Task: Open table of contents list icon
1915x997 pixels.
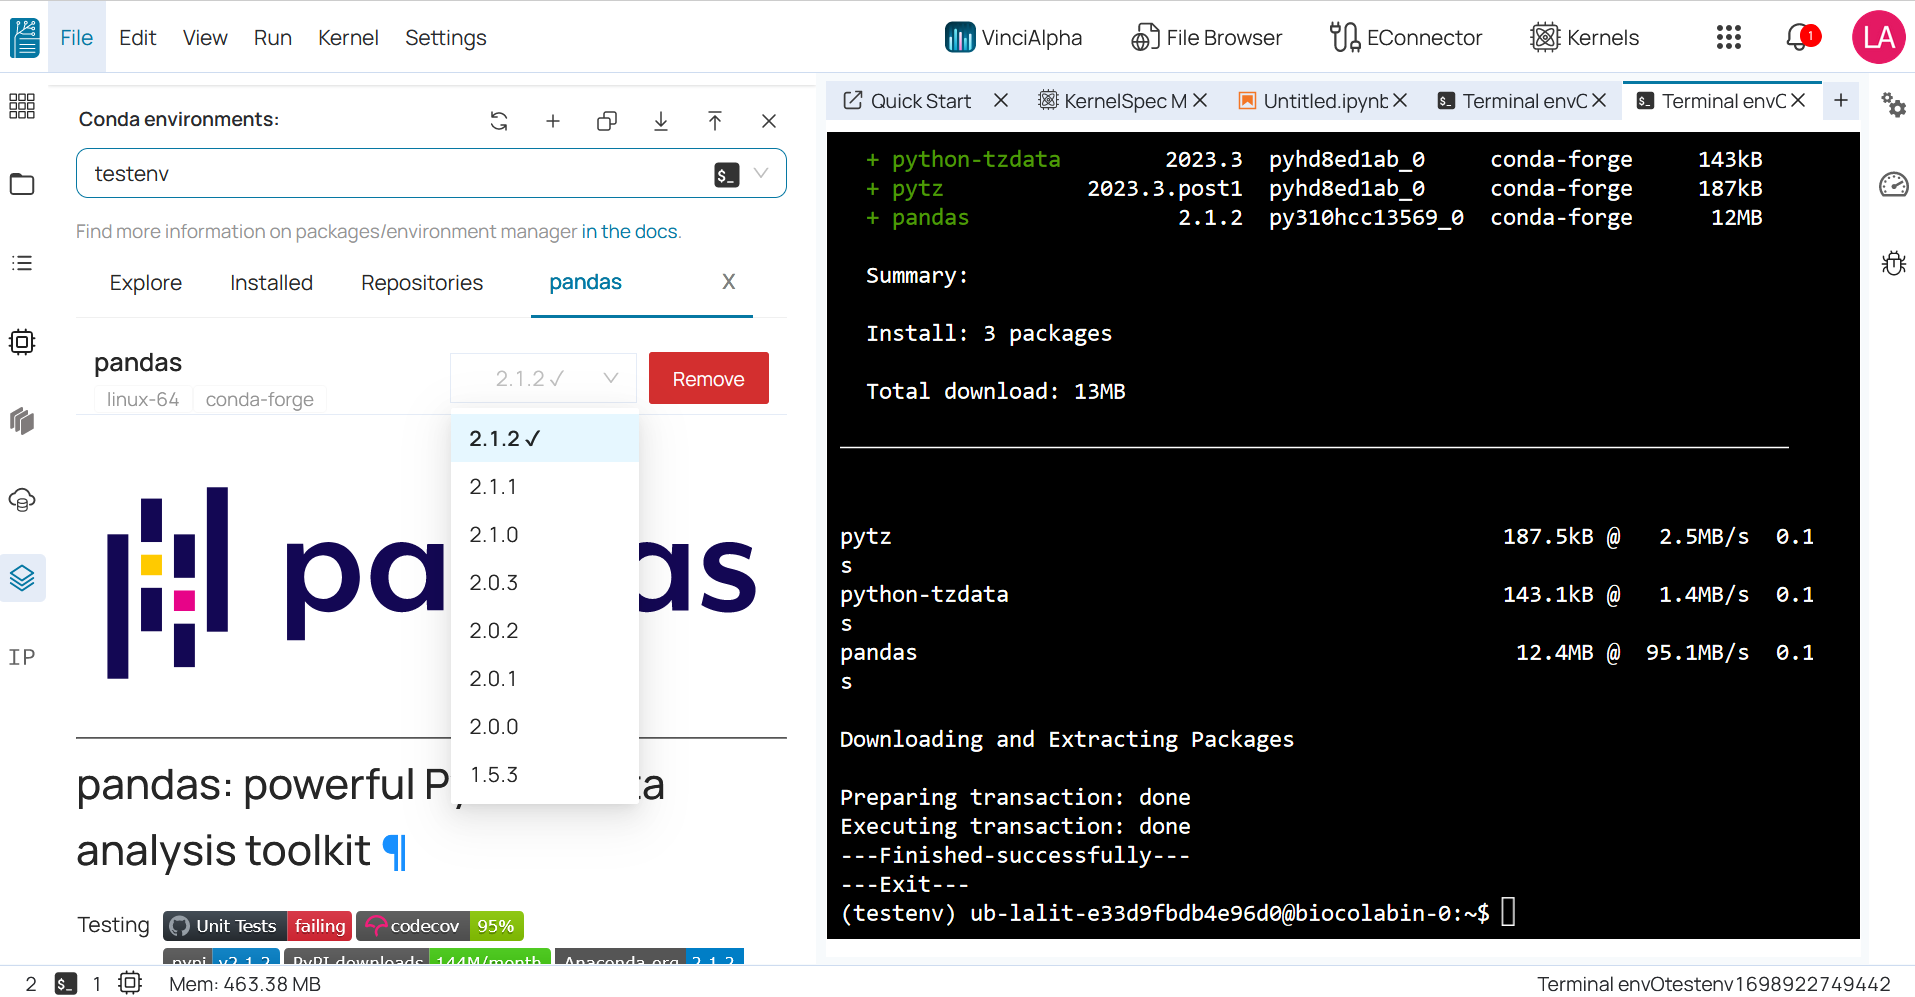Action: (22, 263)
